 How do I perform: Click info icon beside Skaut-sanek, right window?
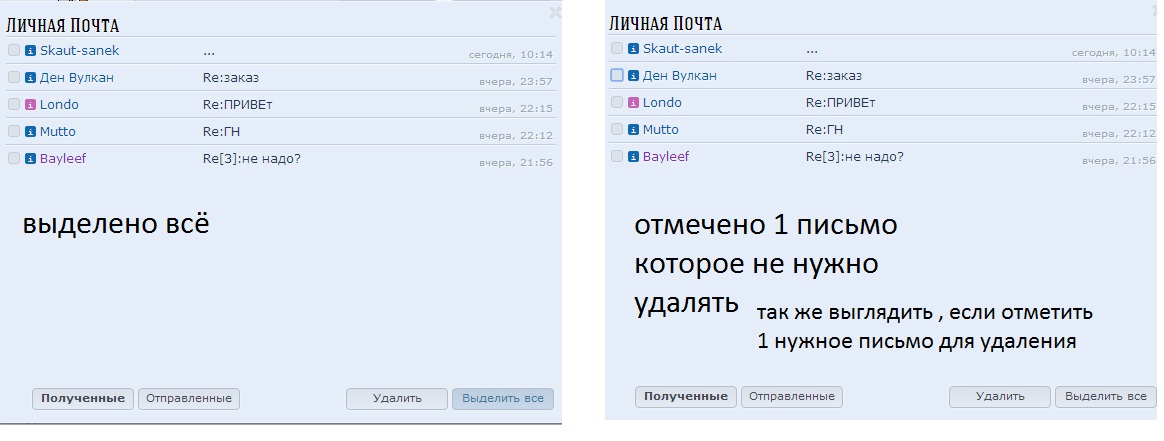pos(633,48)
